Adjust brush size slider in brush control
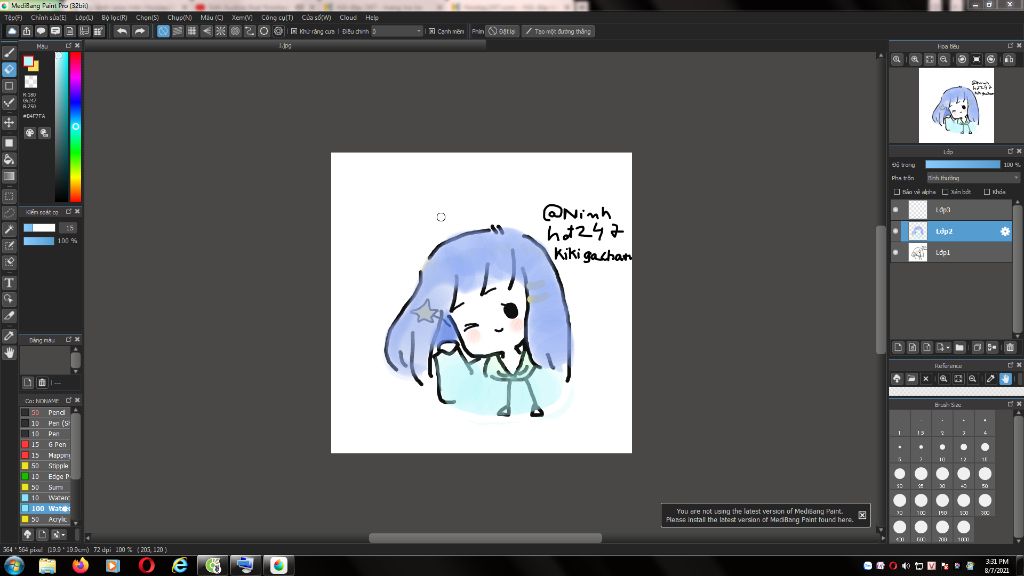 point(40,228)
